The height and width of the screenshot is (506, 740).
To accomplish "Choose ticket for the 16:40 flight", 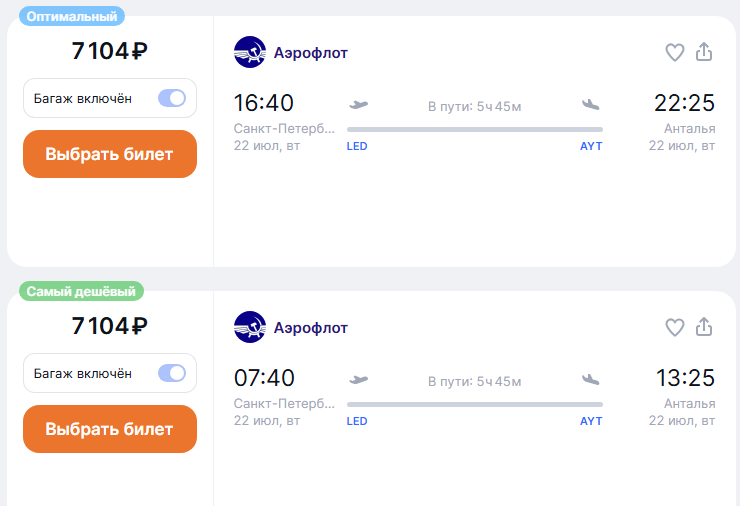I will [110, 154].
